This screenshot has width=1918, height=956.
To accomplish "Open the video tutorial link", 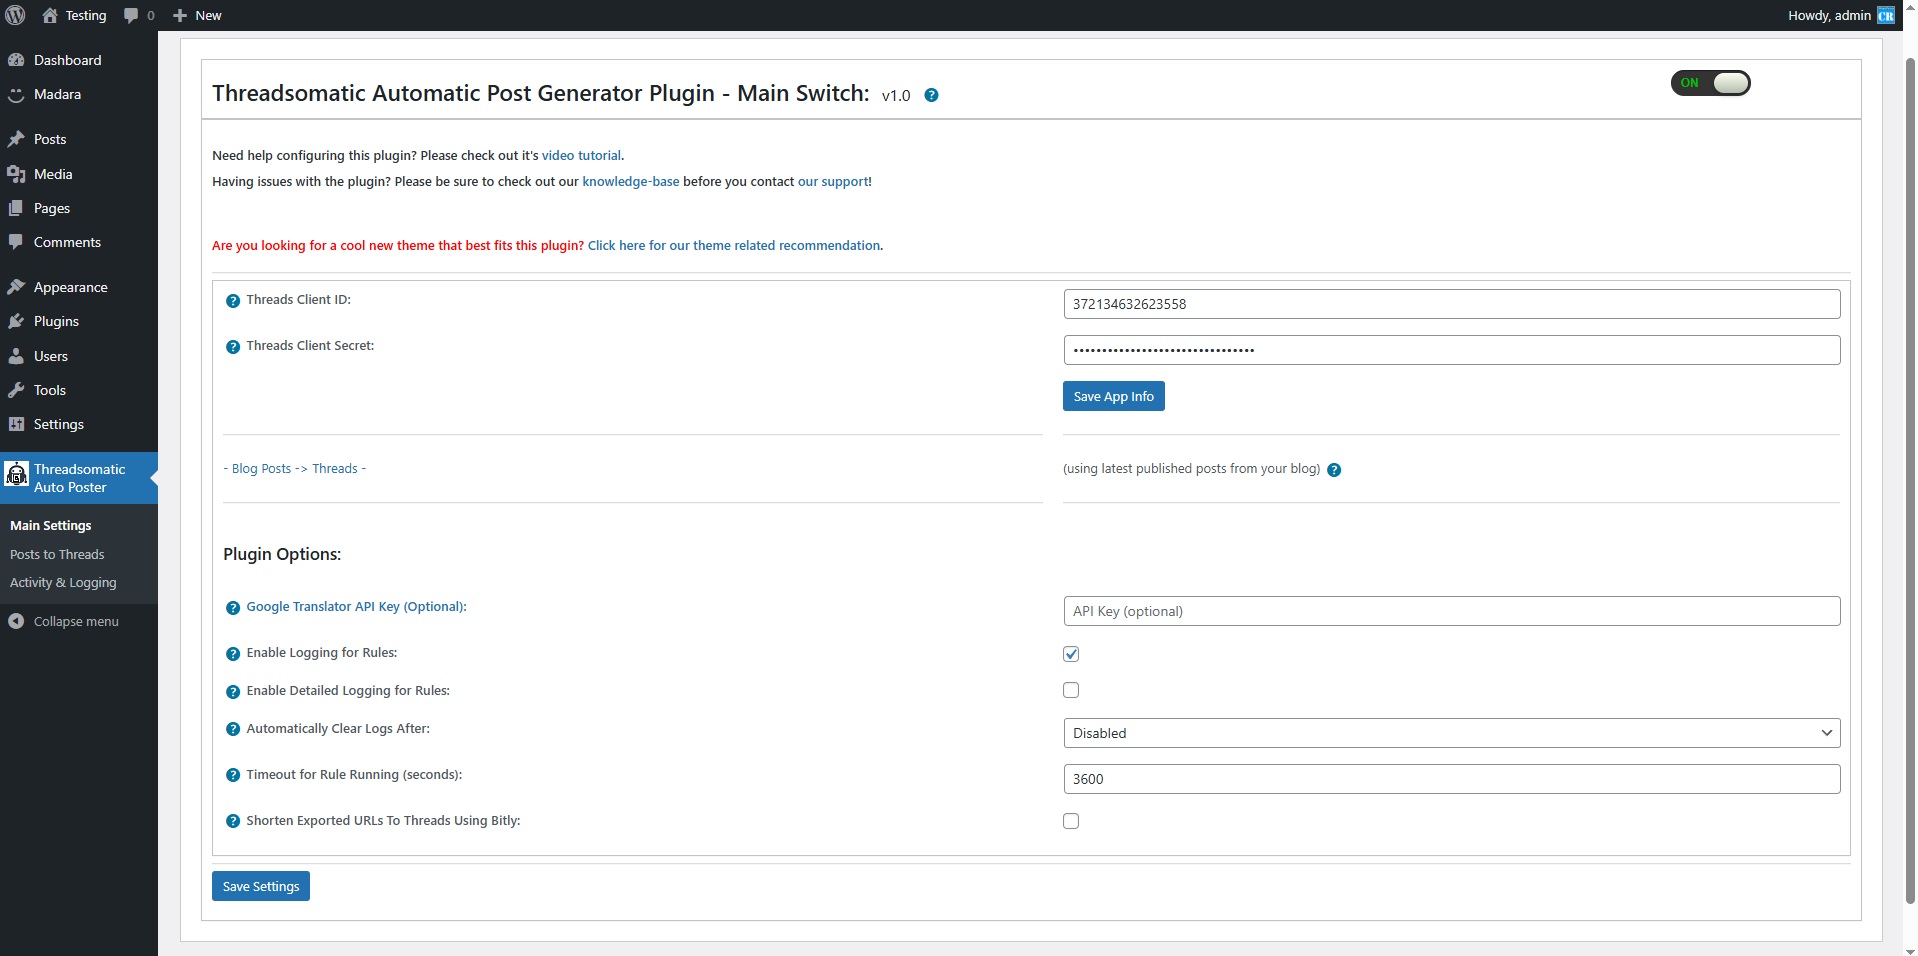I will 581,155.
